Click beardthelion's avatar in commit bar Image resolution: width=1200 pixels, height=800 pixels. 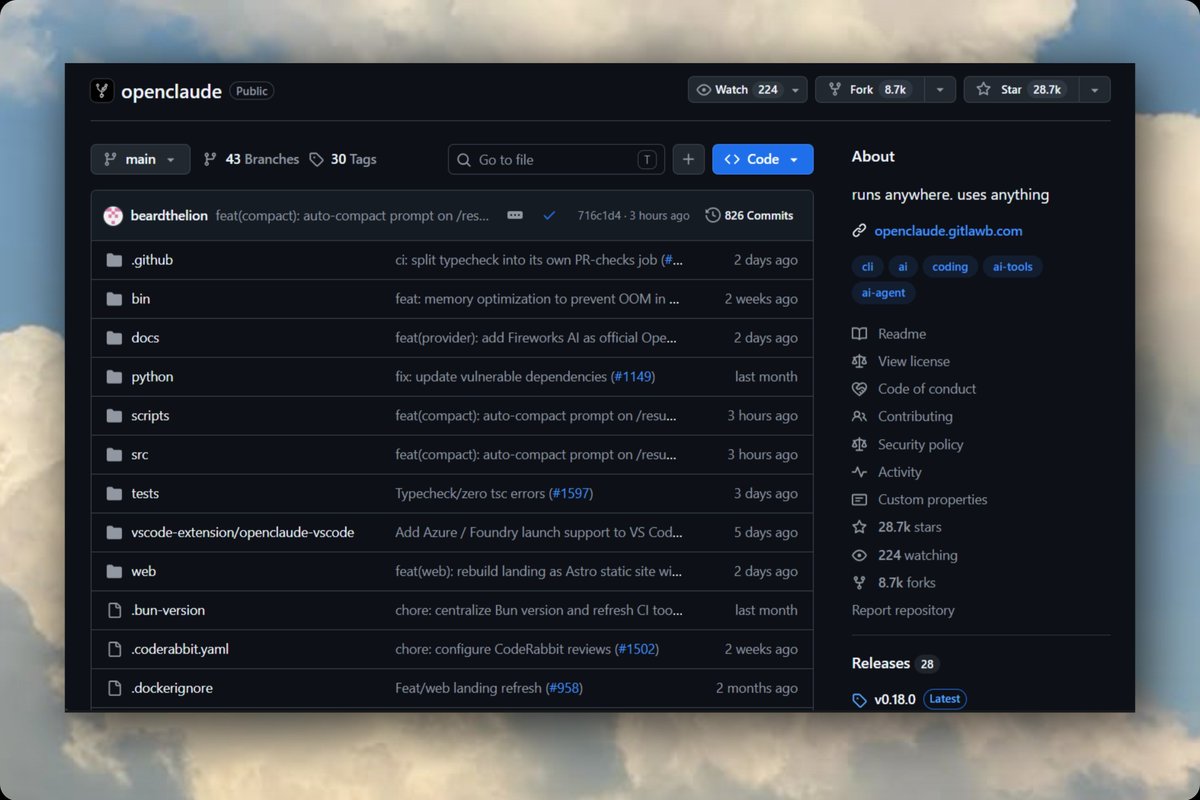click(114, 215)
